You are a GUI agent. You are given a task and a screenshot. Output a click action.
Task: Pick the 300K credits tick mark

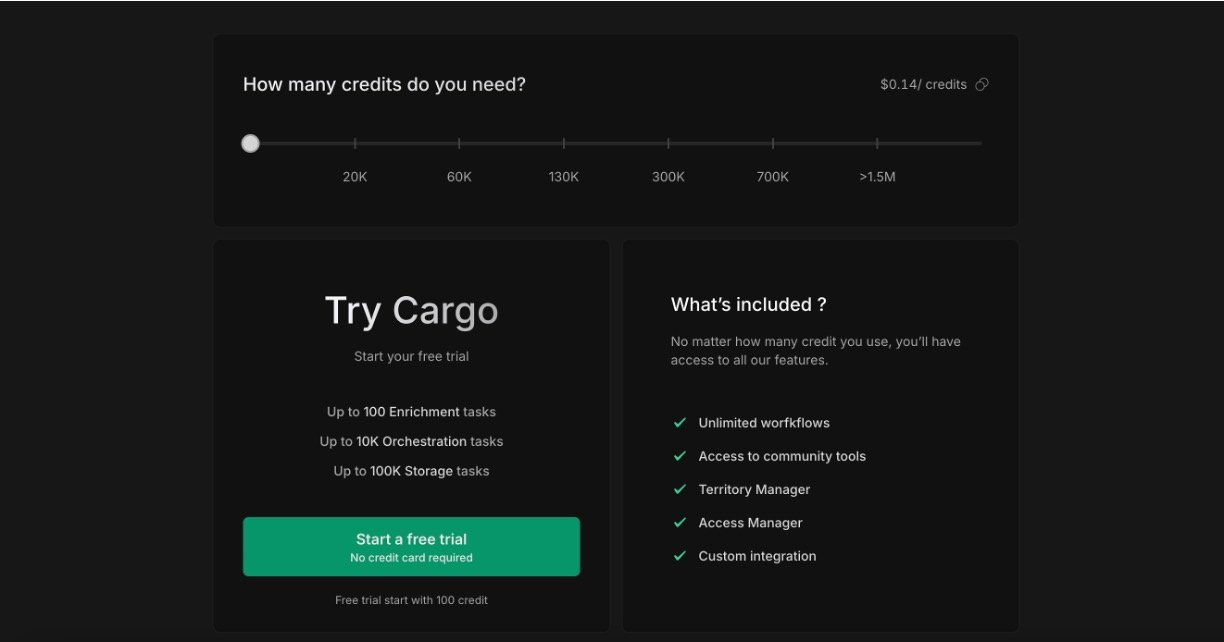pyautogui.click(x=668, y=144)
